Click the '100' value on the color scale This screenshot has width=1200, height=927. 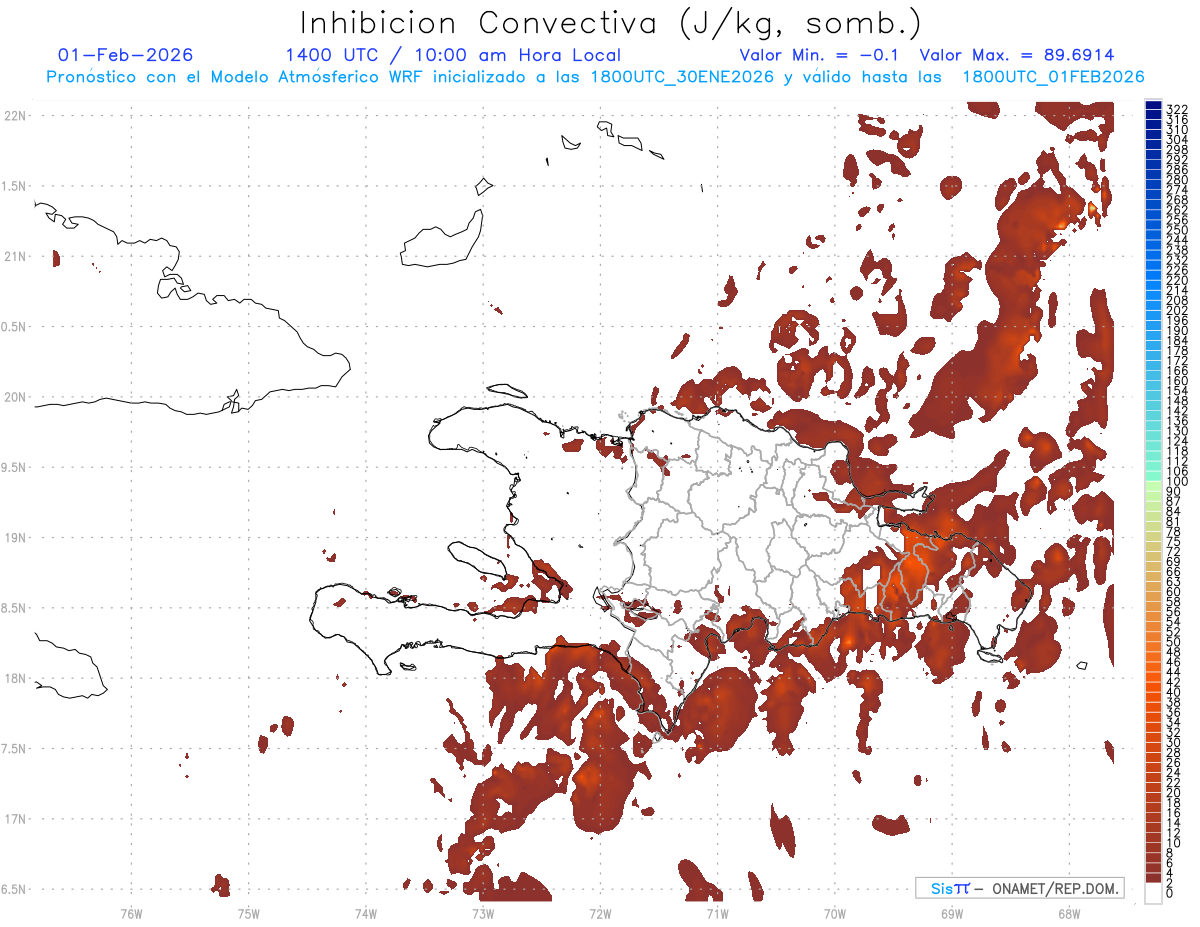pyautogui.click(x=1176, y=482)
